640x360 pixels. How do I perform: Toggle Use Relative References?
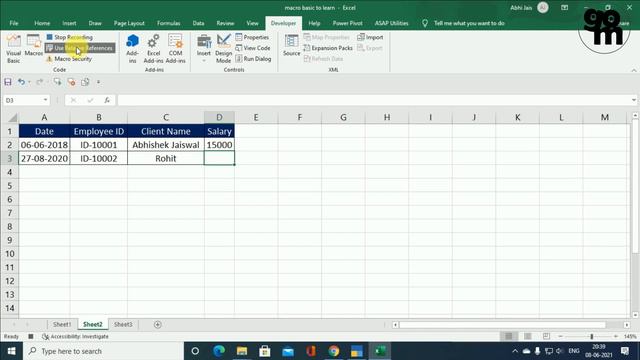point(80,48)
